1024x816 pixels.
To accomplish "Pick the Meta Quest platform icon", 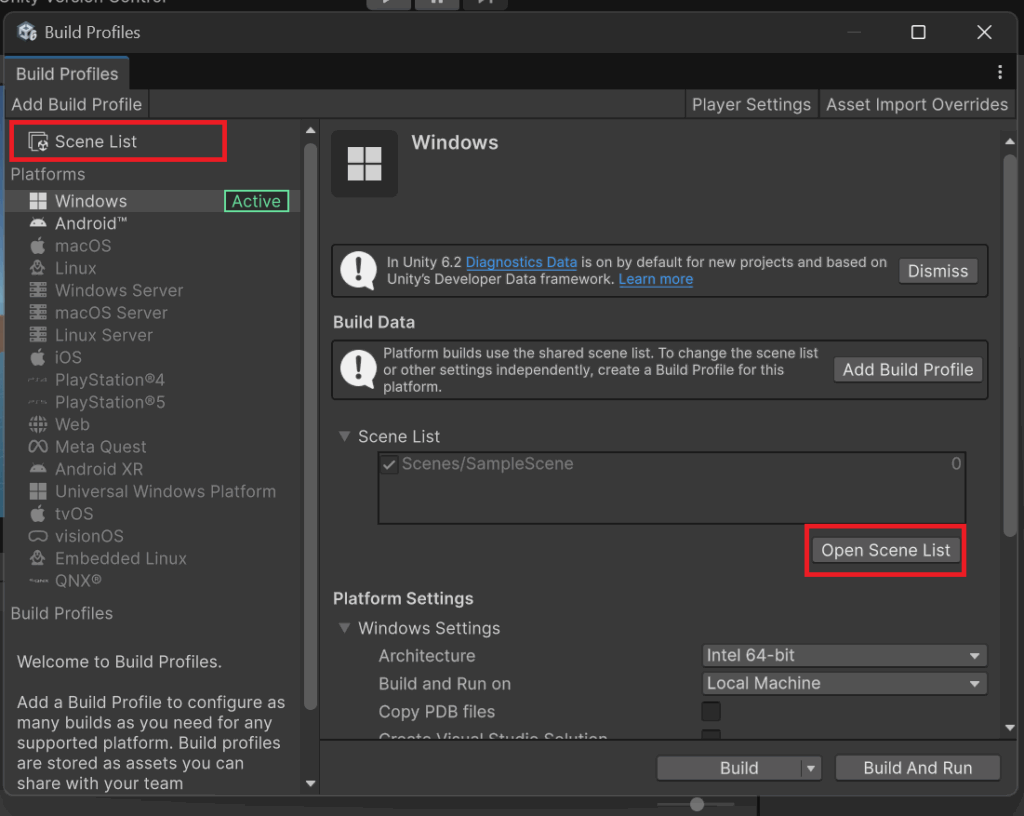I will 38,447.
